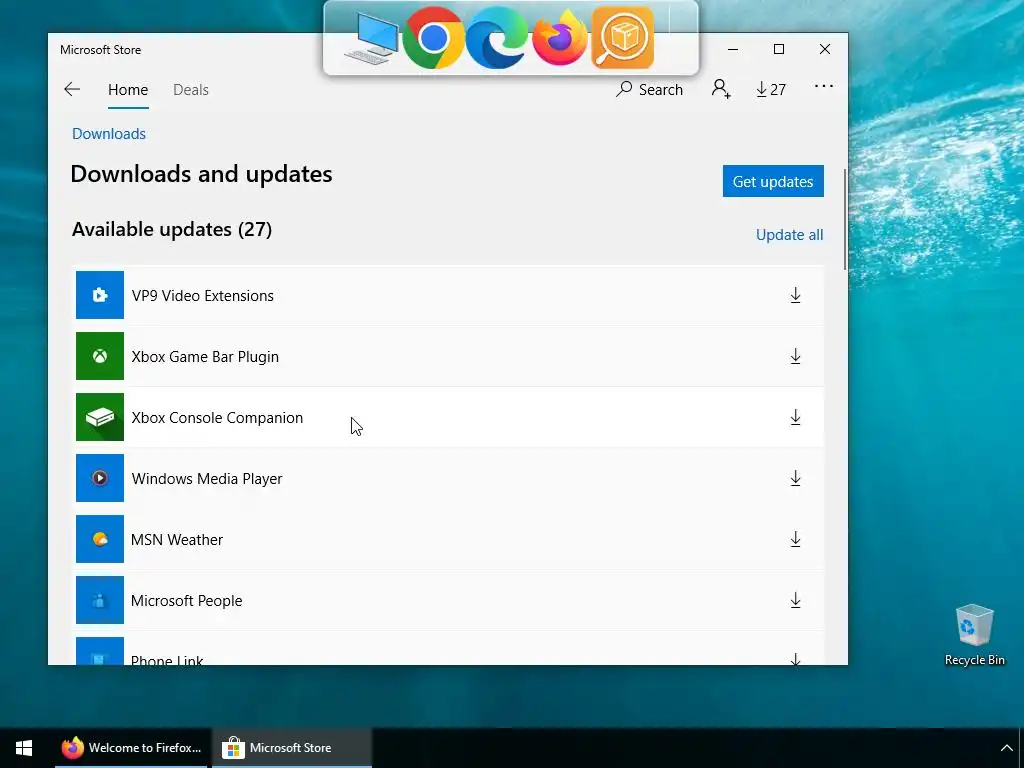Screen dimensions: 1024x768
Task: Click the Windows Media Player app icon
Action: (100, 478)
